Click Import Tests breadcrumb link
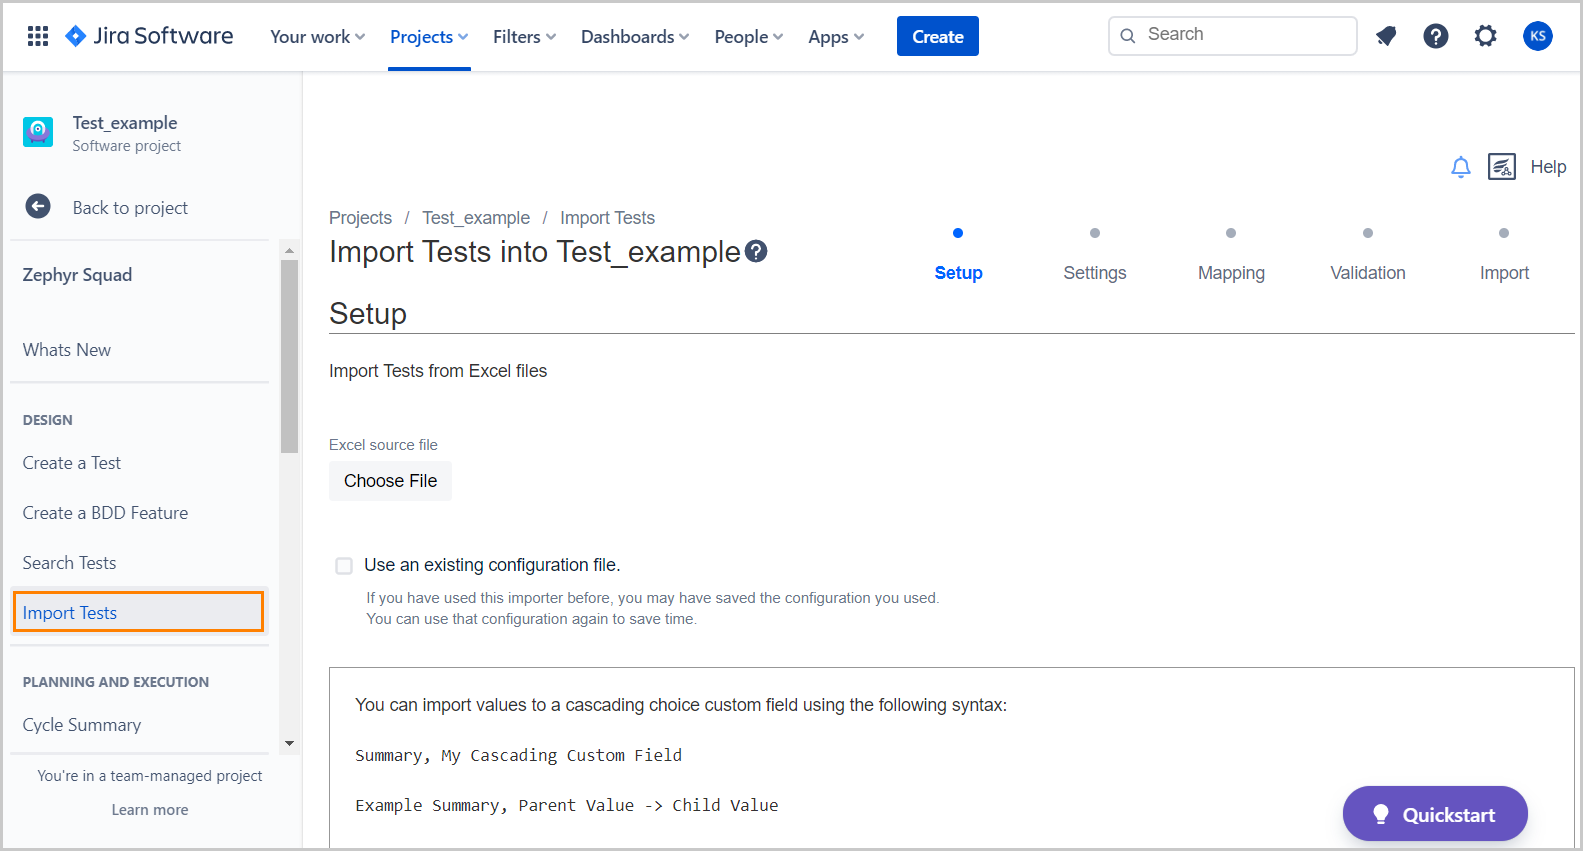This screenshot has height=851, width=1583. click(607, 218)
